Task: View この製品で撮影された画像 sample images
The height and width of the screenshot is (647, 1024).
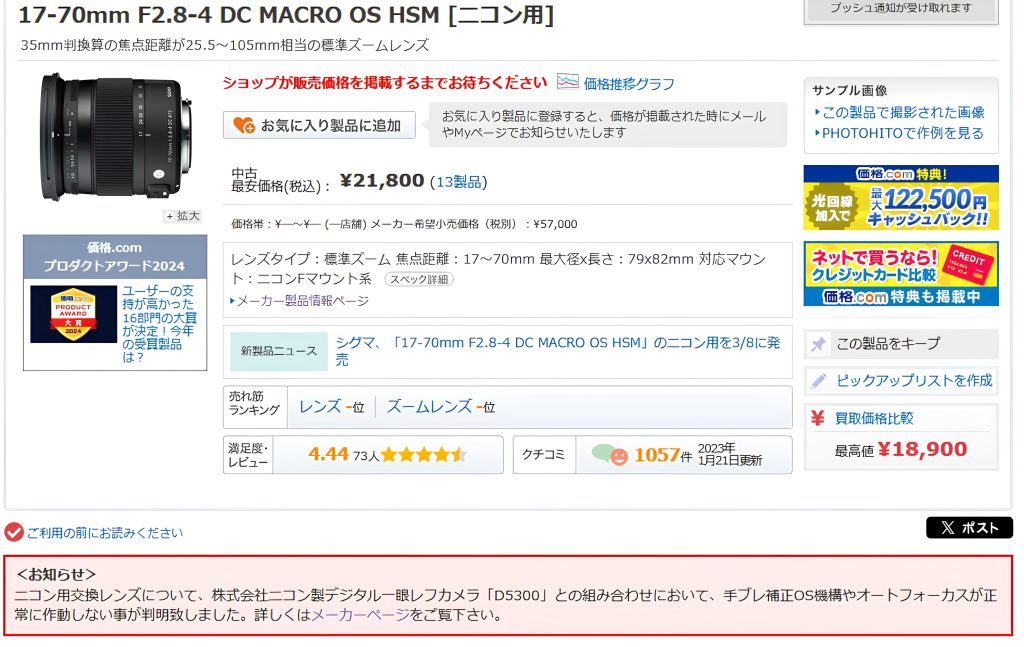Action: pos(903,112)
